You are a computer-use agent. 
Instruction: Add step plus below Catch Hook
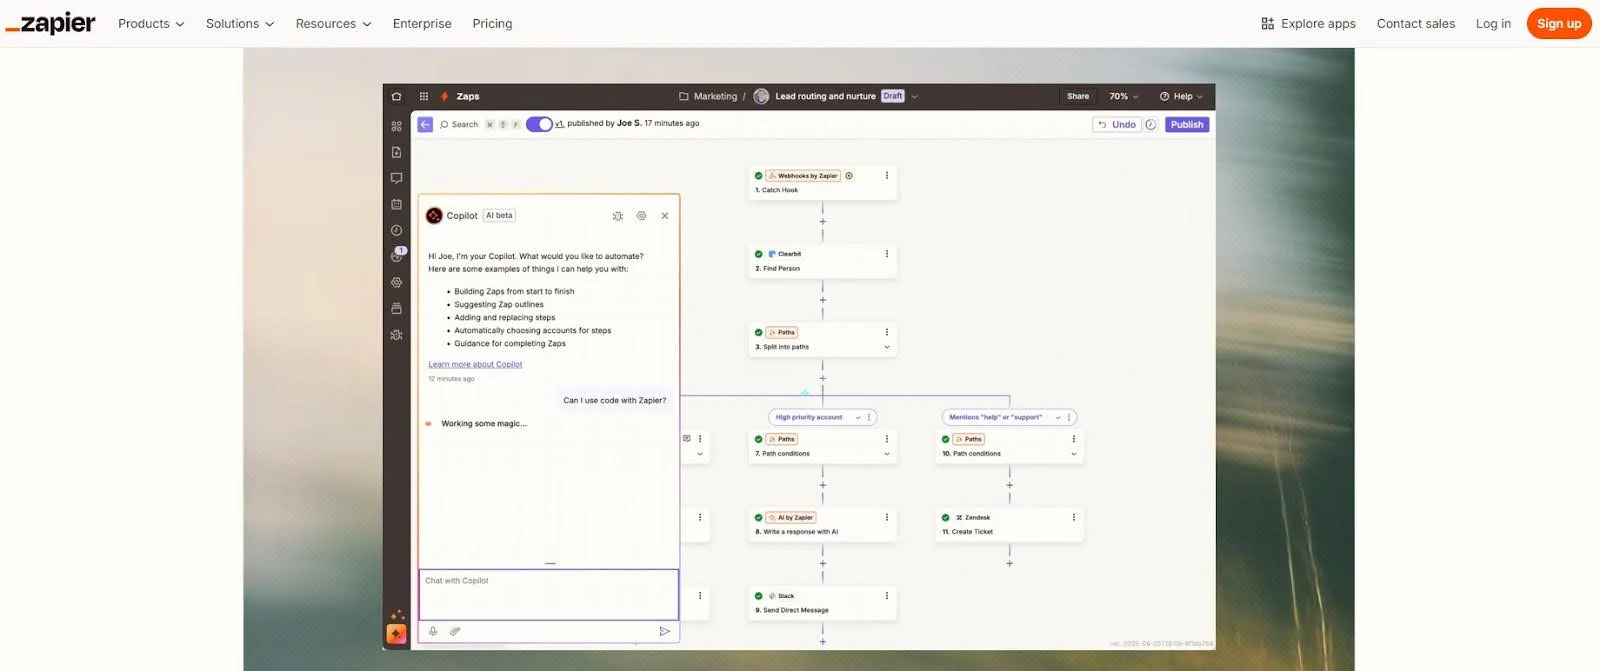click(x=823, y=222)
